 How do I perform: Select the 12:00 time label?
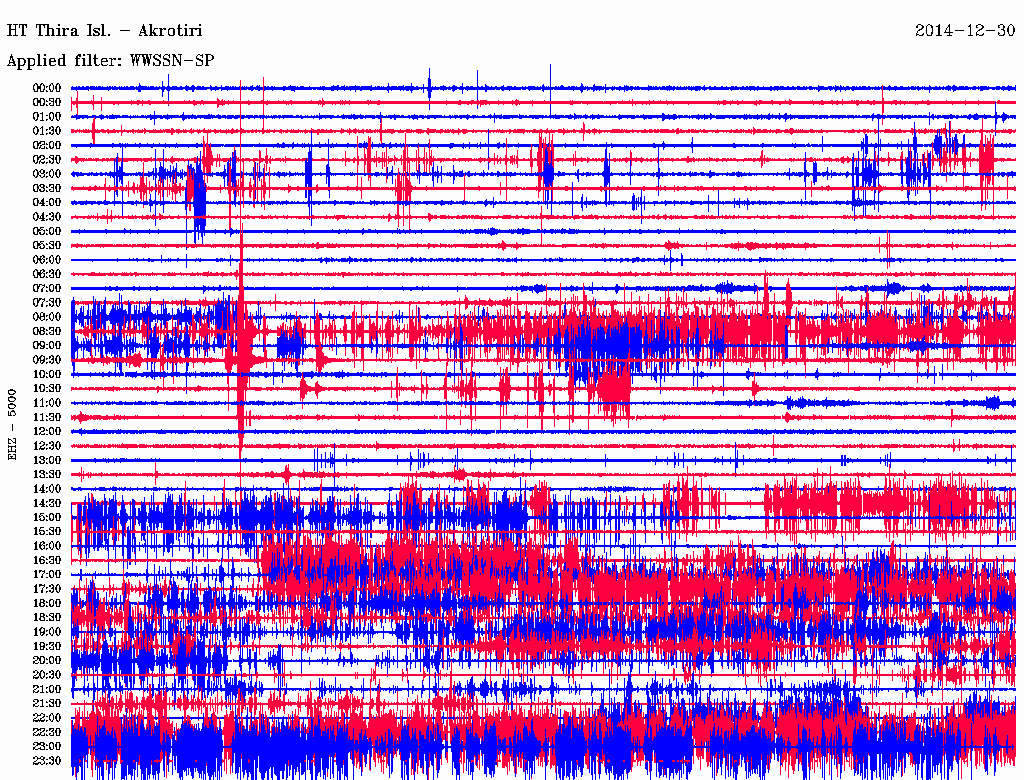(x=47, y=432)
